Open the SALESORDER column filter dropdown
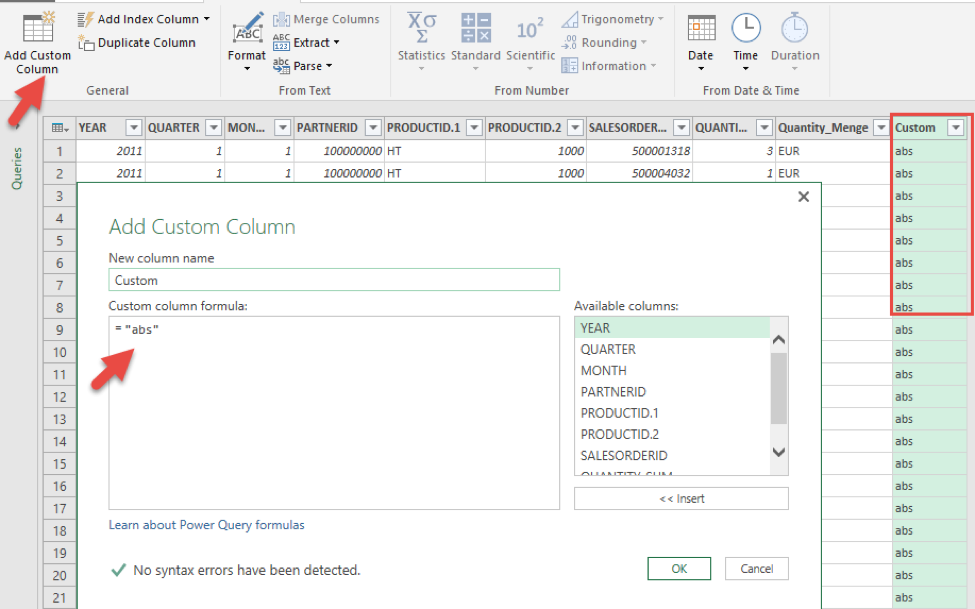Viewport: 975px width, 609px height. pos(682,128)
